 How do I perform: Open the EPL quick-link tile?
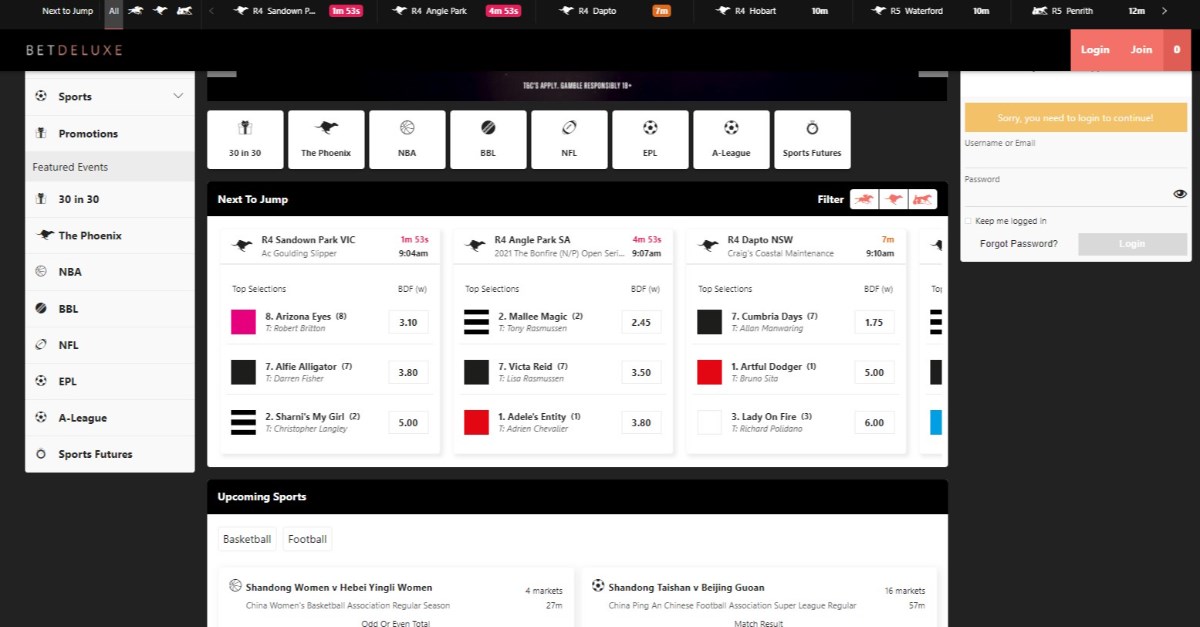pyautogui.click(x=650, y=139)
